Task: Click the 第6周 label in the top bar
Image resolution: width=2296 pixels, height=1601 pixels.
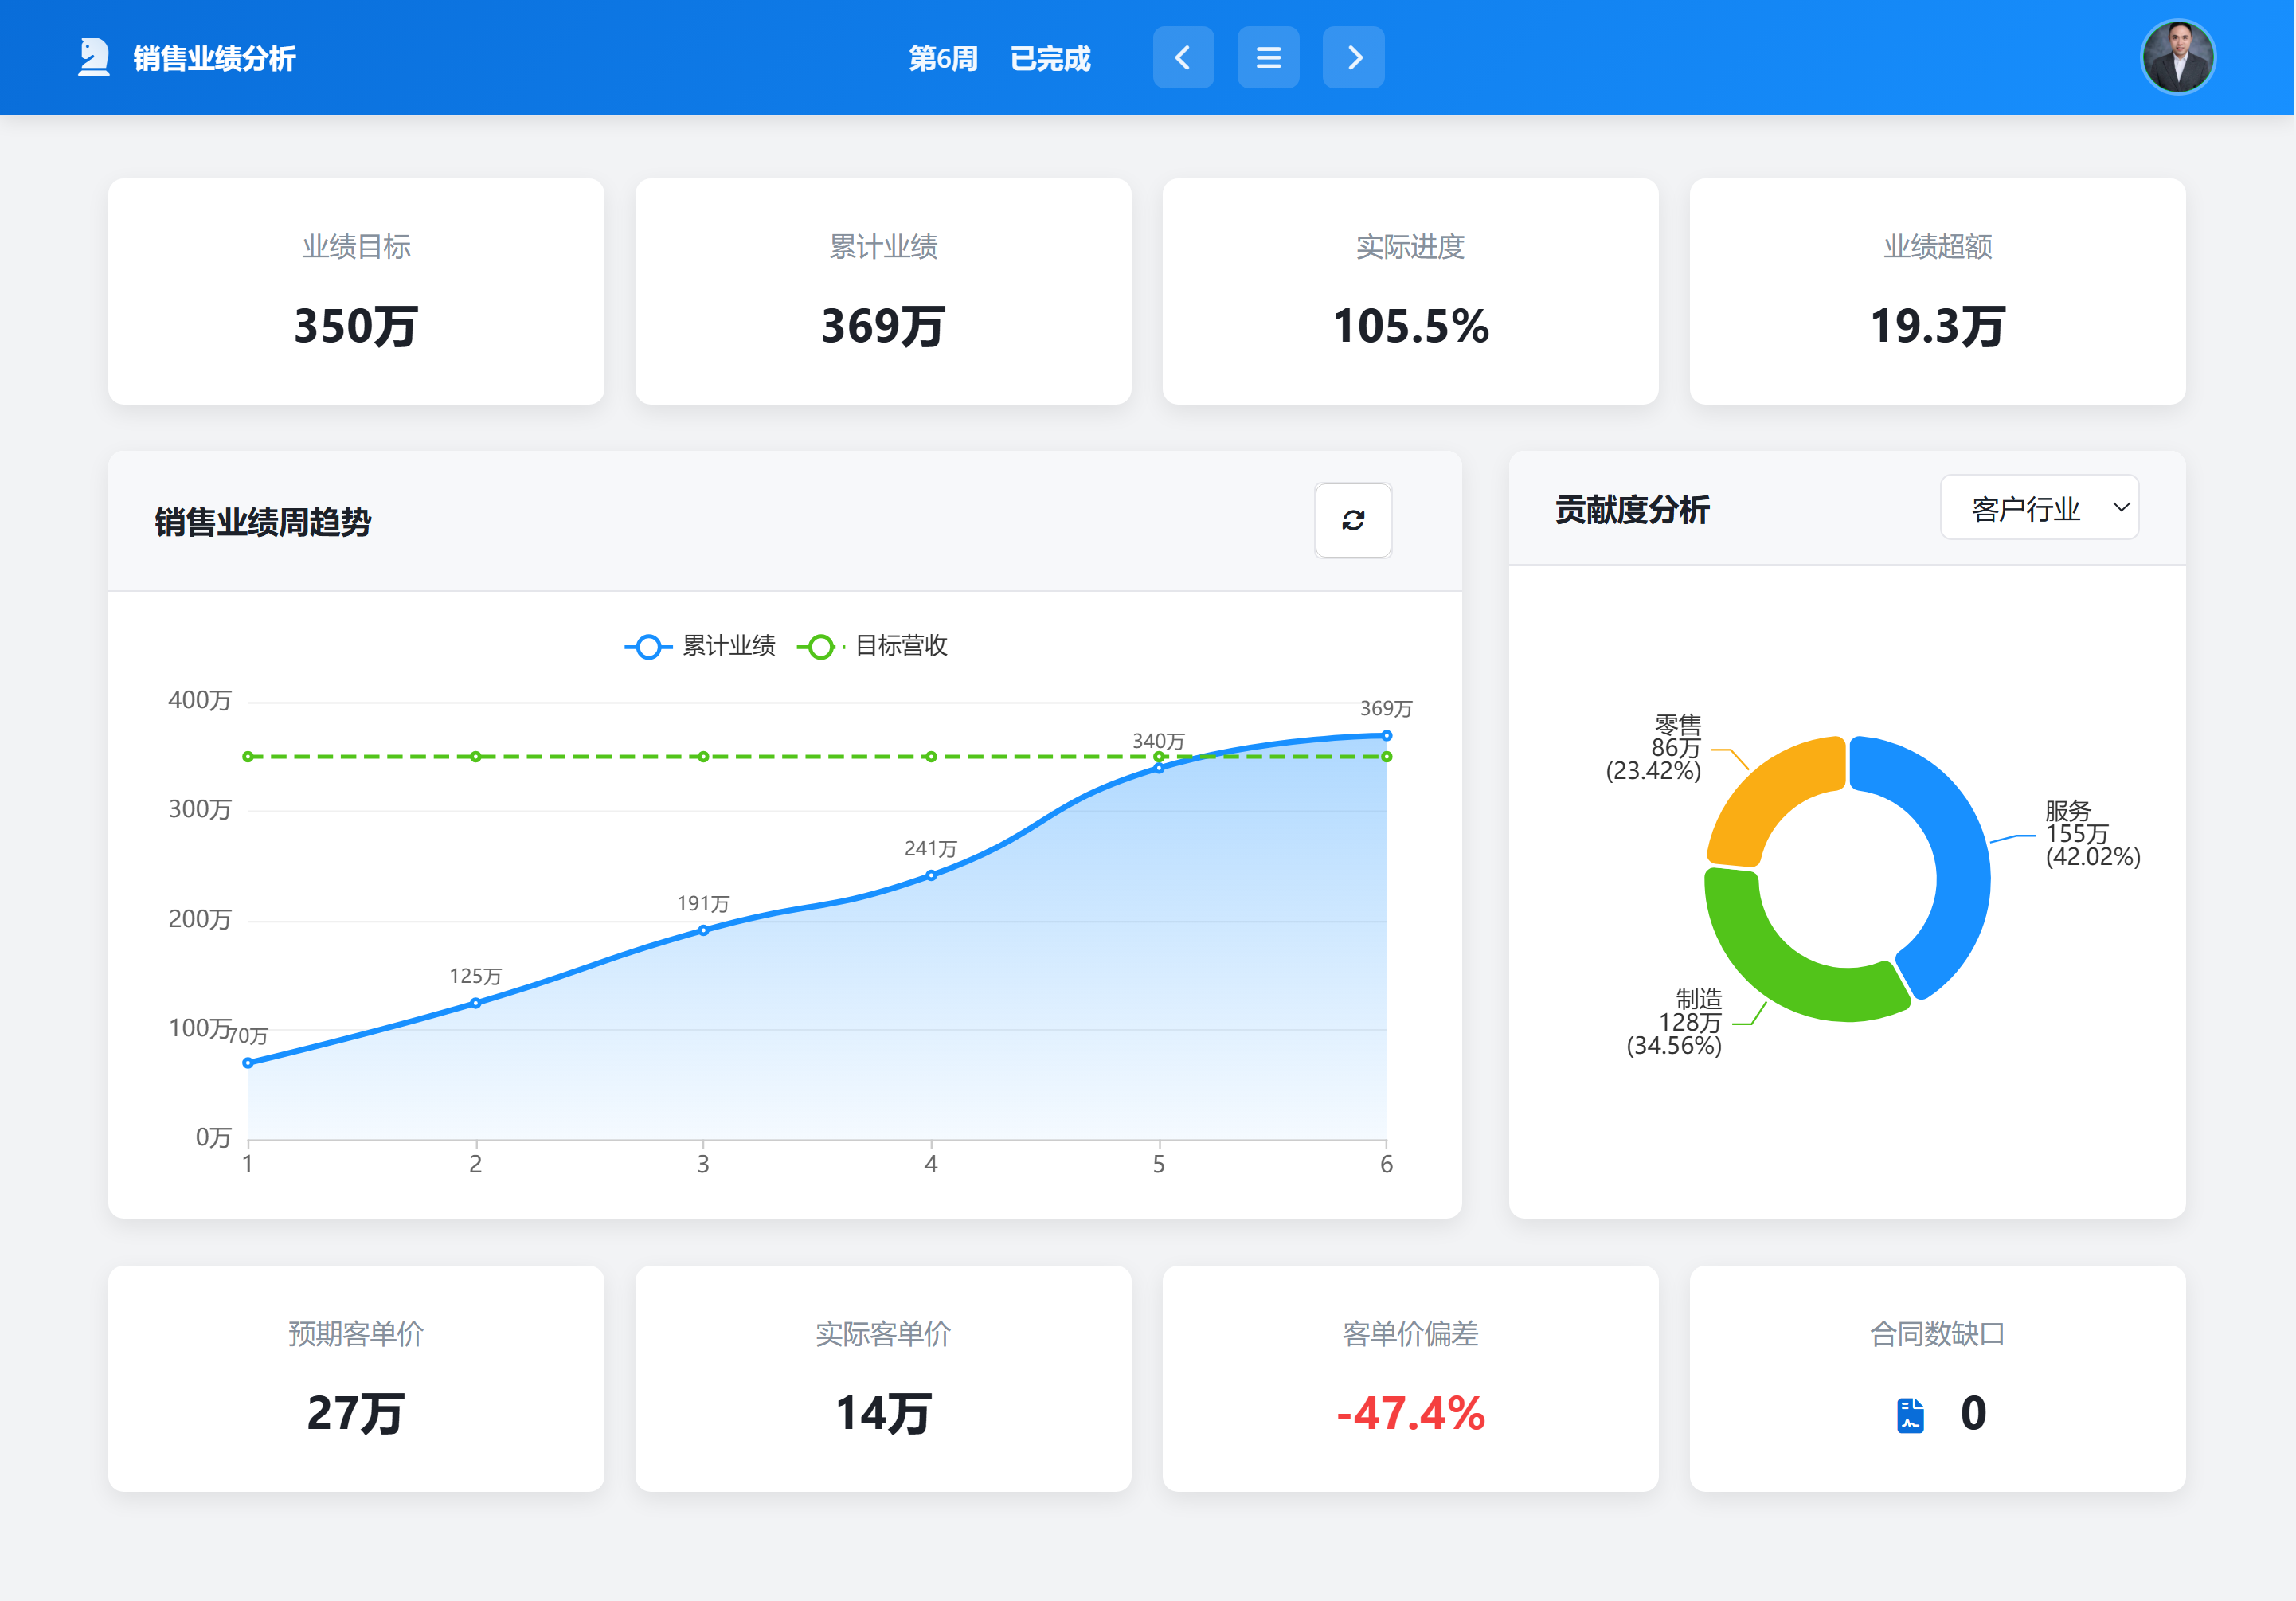Action: pos(943,58)
